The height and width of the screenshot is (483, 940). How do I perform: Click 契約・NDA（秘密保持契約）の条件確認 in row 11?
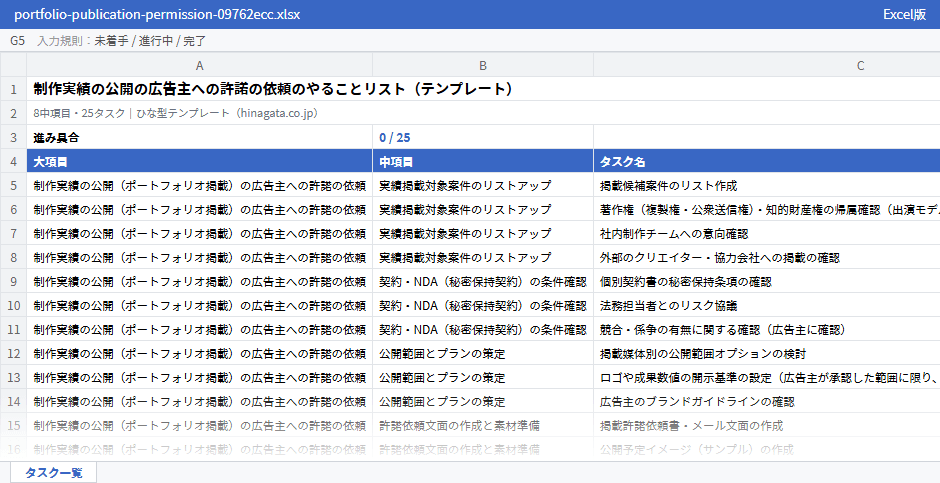coord(483,330)
